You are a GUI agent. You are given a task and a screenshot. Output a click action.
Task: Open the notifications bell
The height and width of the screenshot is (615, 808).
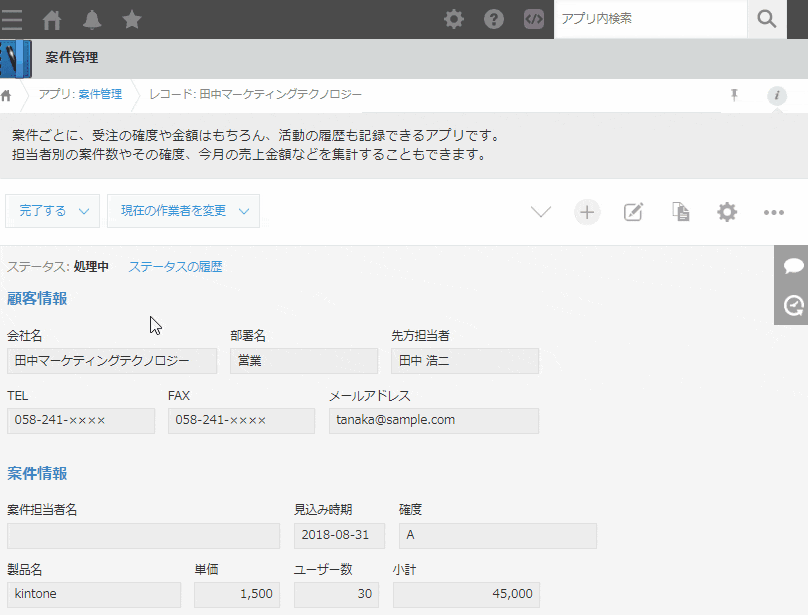coord(92,20)
